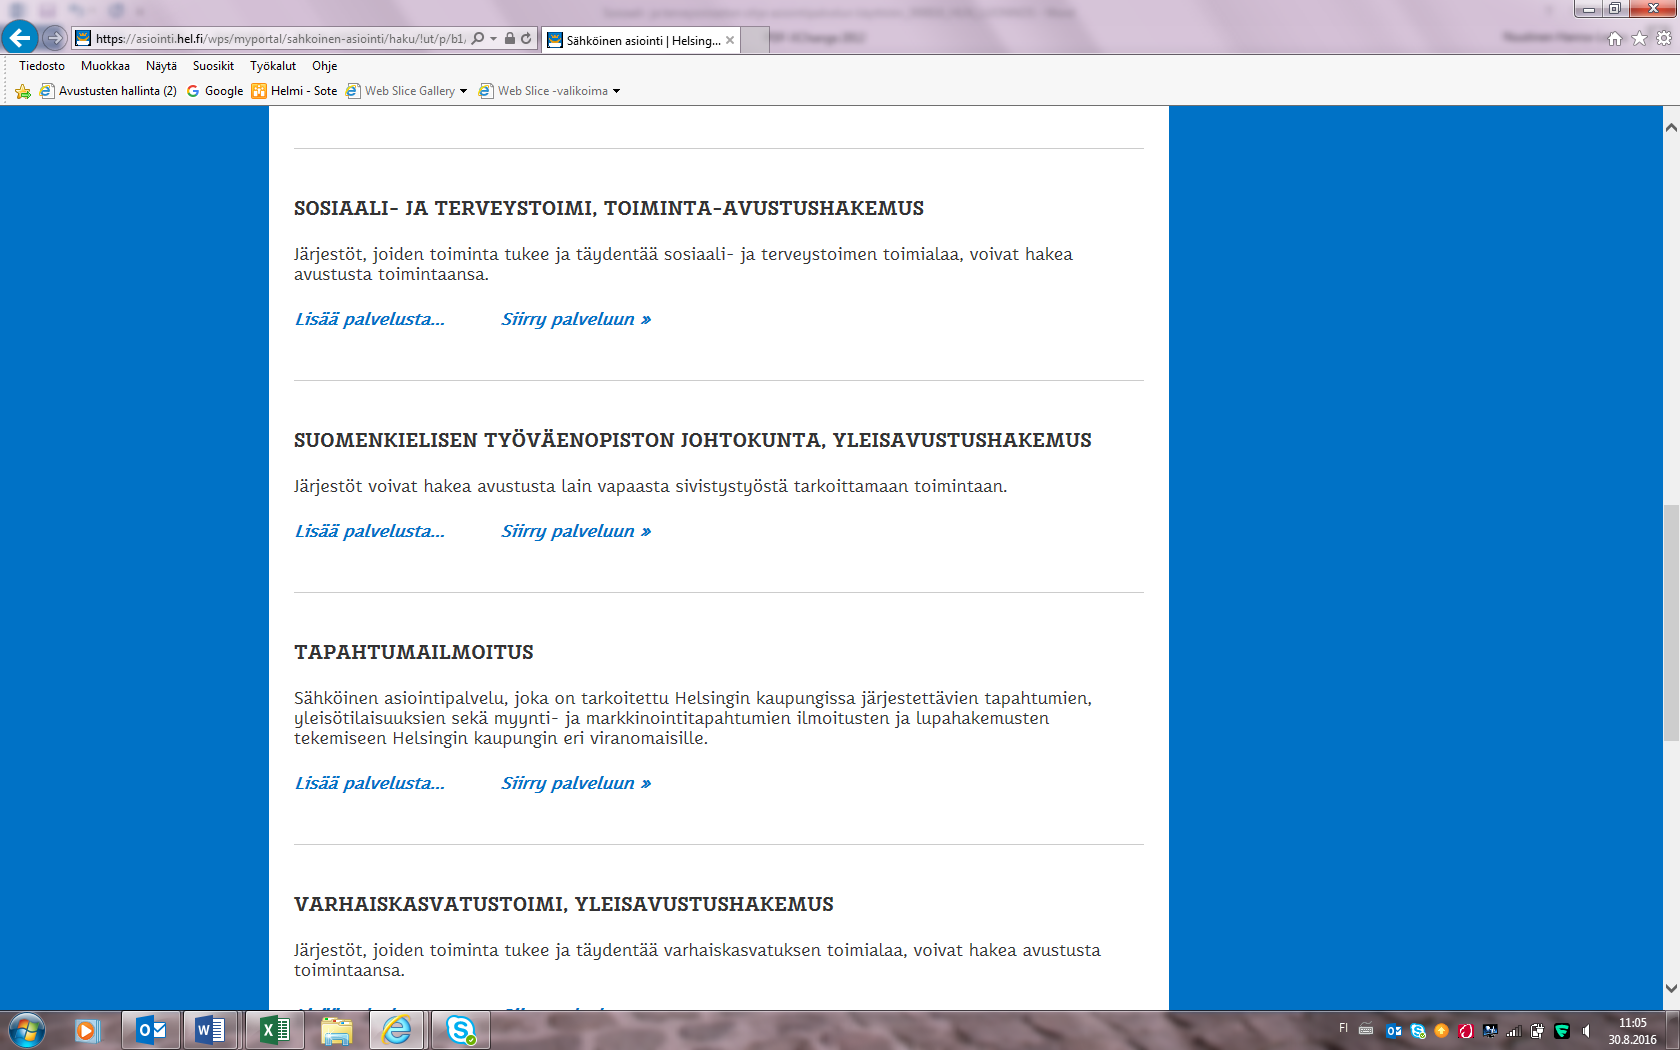Click the page scrollbar up arrow
This screenshot has height=1050, width=1680.
click(1671, 128)
